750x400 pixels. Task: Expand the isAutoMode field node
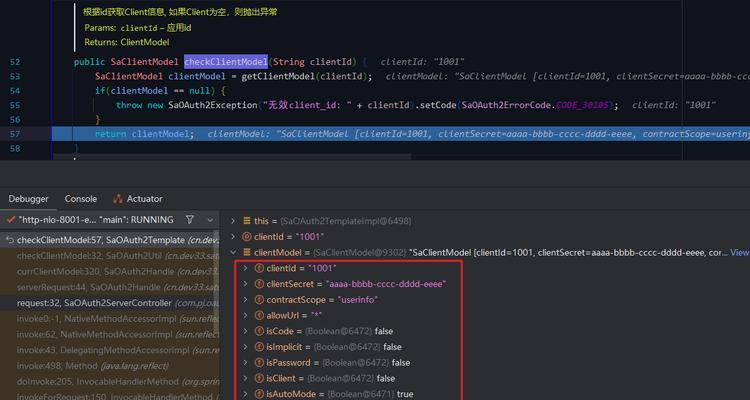pos(245,394)
